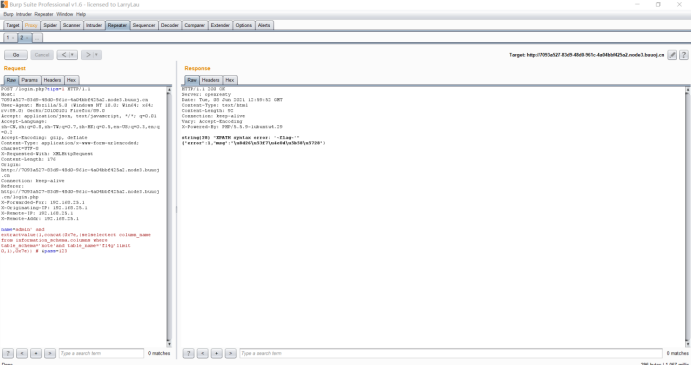692x365 pixels.
Task: Open the Repeater menu in menu bar
Action: 44,14
